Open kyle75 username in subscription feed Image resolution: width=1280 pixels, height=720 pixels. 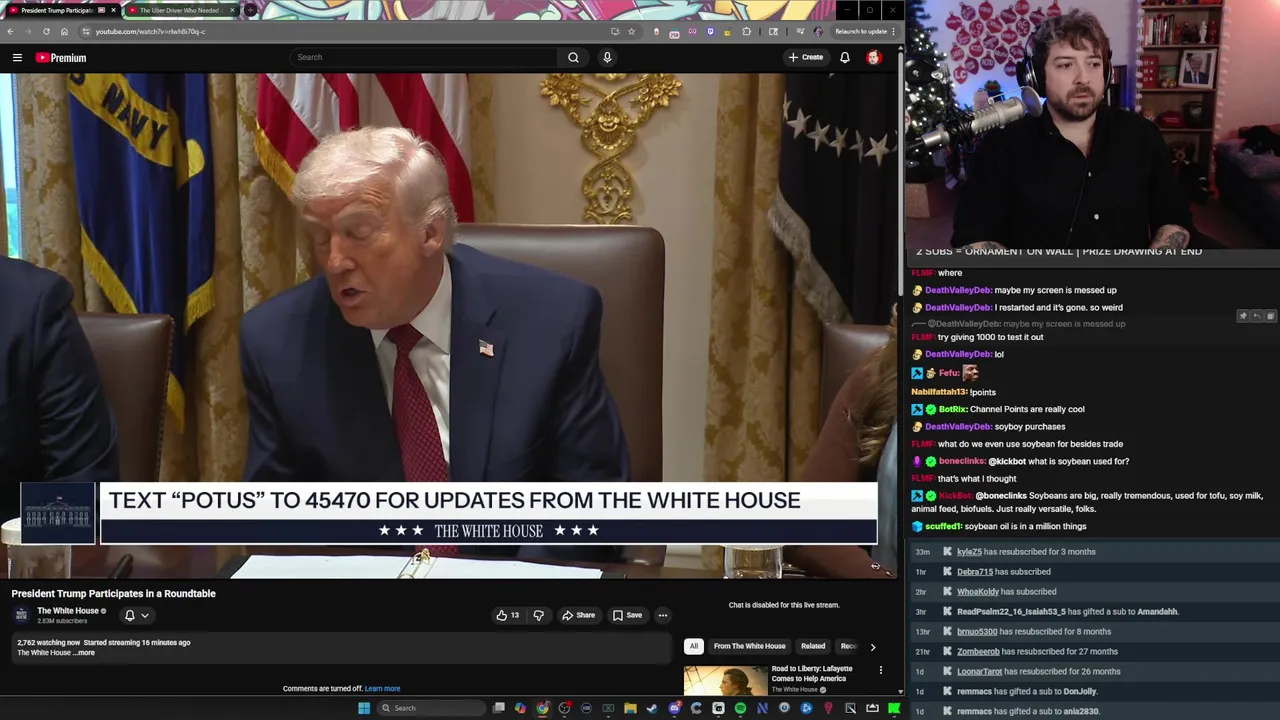(x=970, y=552)
